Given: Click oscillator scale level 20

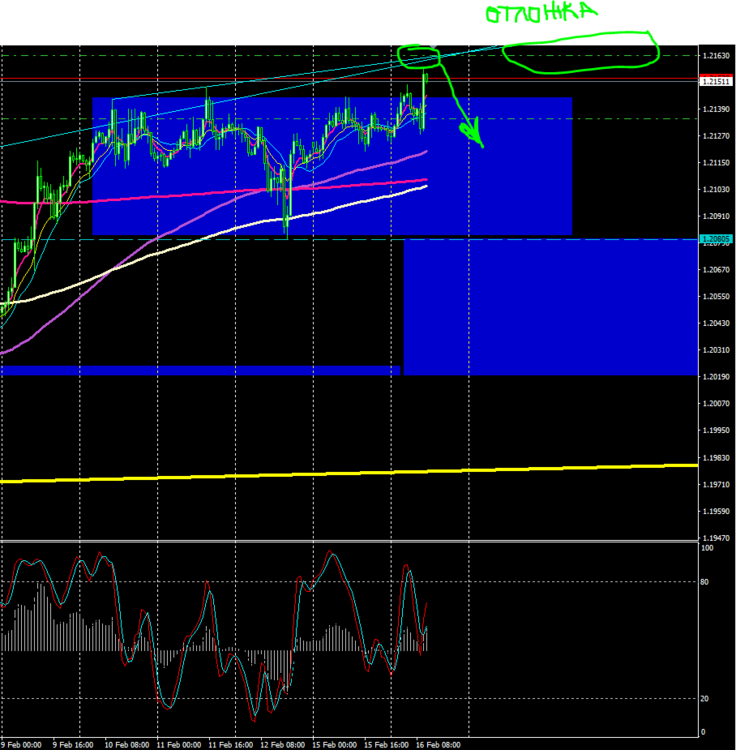Looking at the screenshot, I should click(x=704, y=699).
